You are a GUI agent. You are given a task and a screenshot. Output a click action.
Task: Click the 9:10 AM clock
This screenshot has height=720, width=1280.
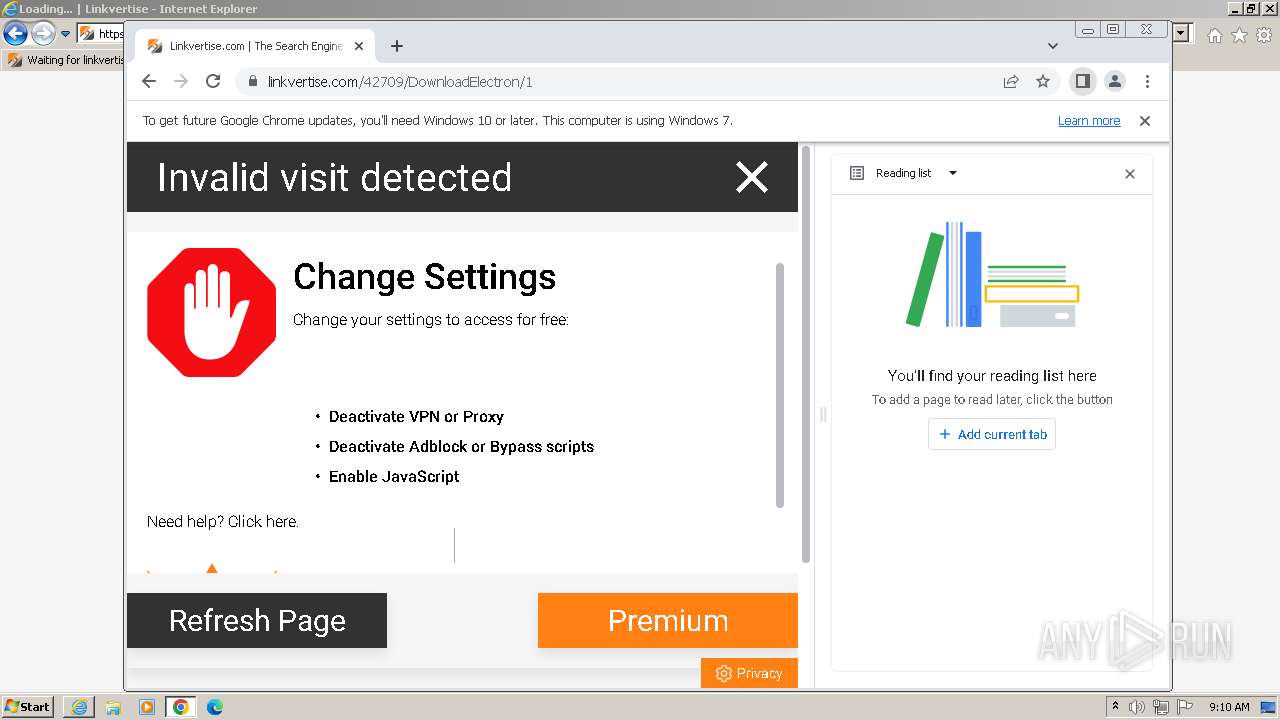click(x=1229, y=707)
